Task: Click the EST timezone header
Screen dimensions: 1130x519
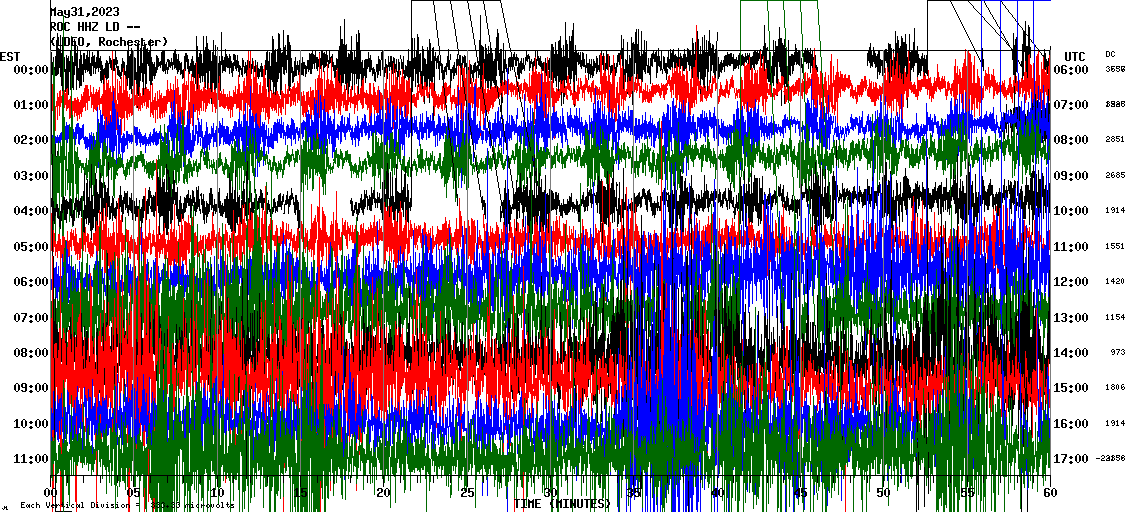Action: (x=11, y=56)
